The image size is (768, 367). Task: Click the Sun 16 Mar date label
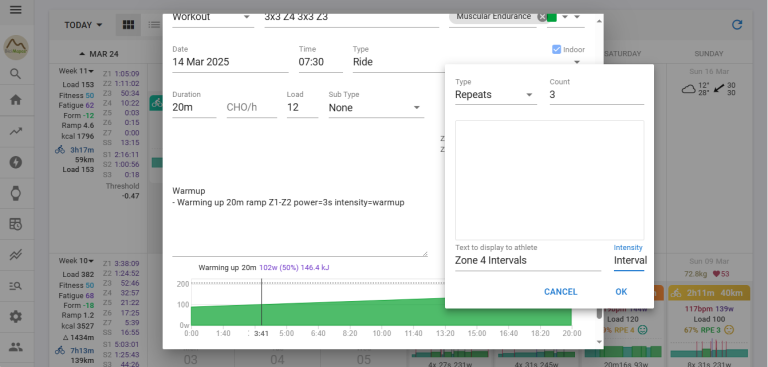pyautogui.click(x=709, y=72)
